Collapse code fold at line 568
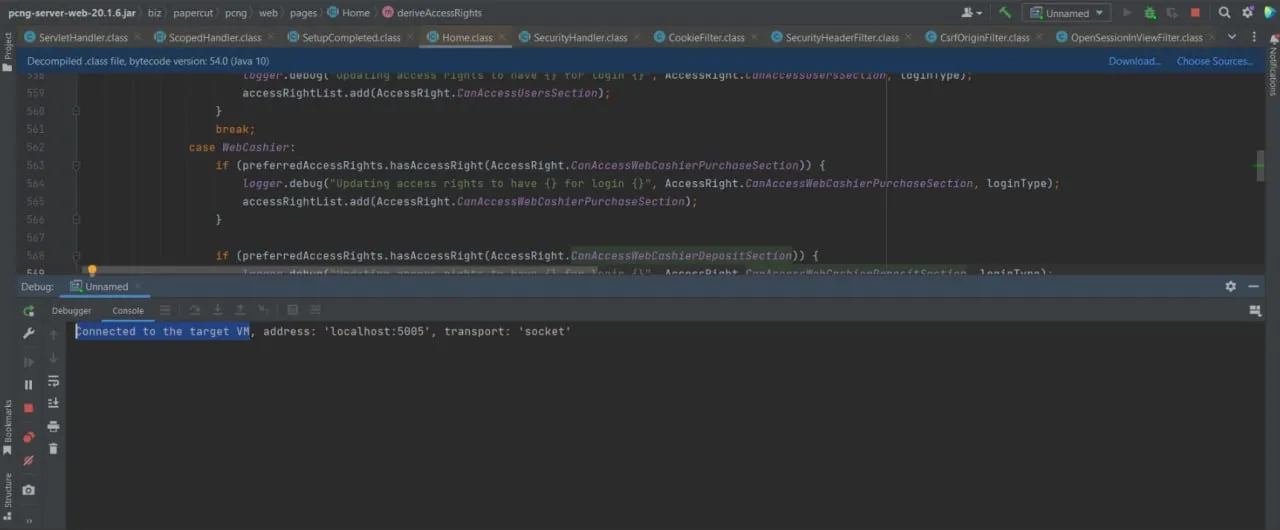Image resolution: width=1280 pixels, height=530 pixels. [x=75, y=255]
